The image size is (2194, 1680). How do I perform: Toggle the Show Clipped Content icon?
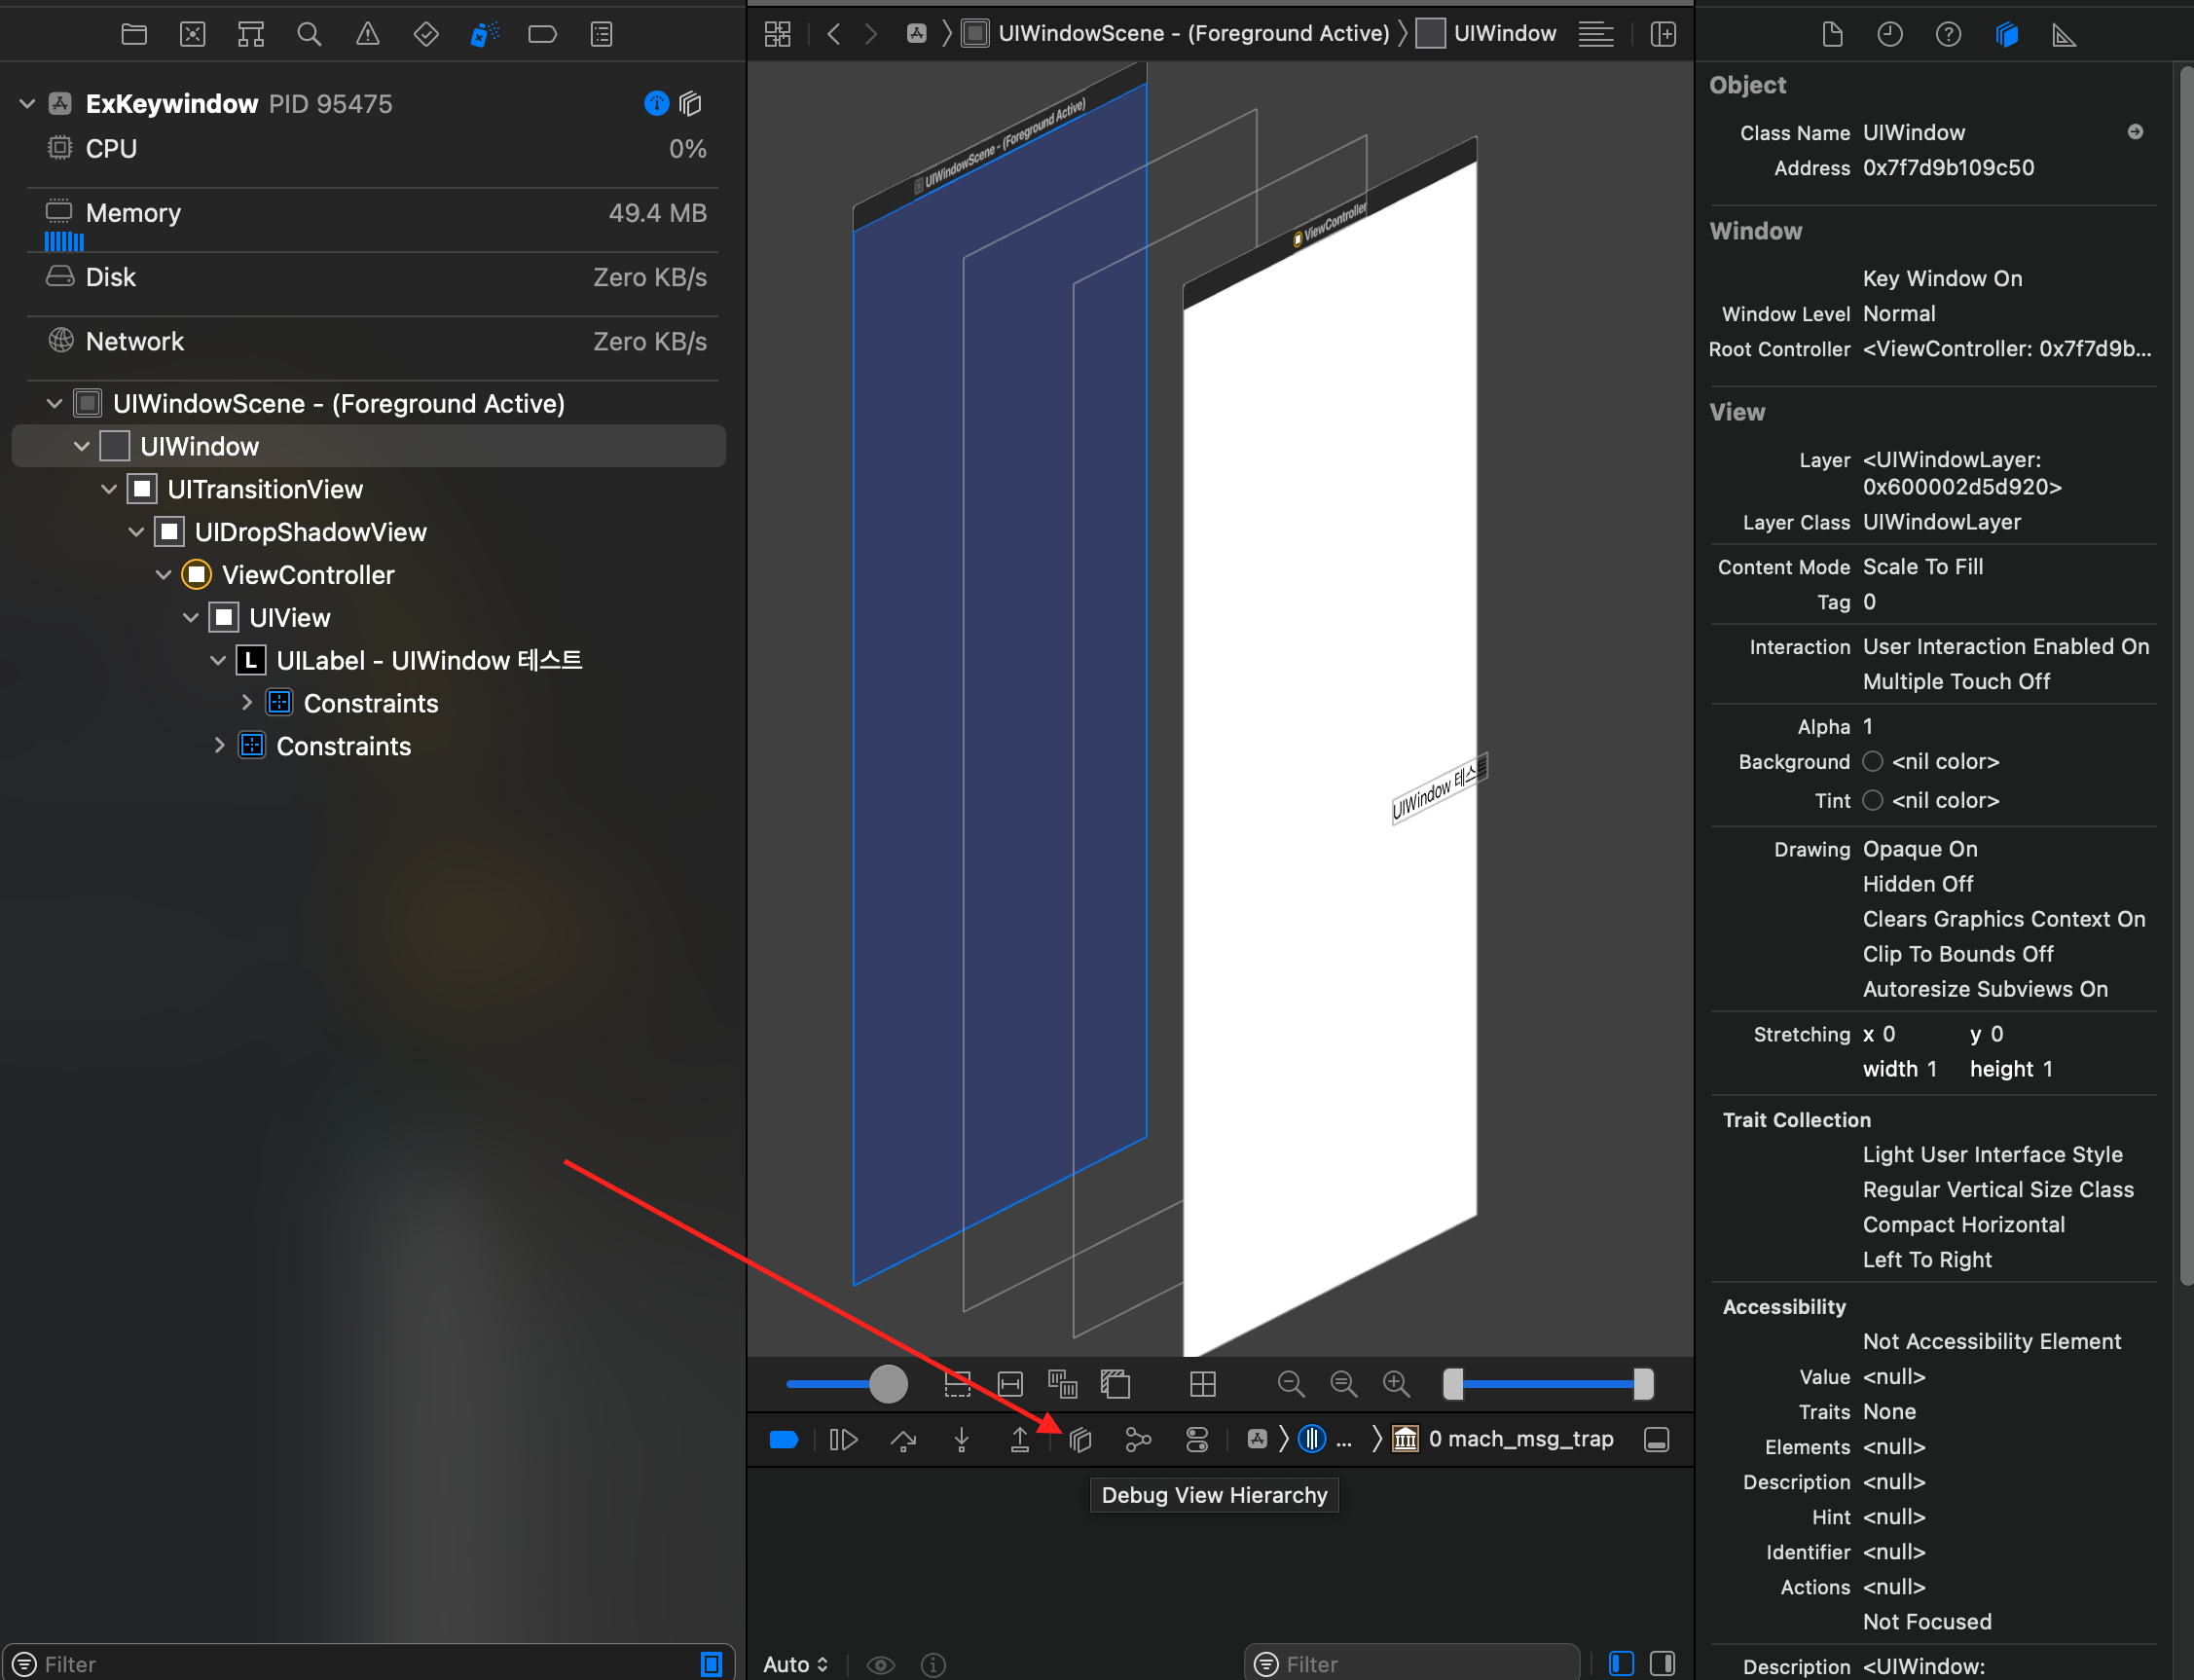(957, 1385)
